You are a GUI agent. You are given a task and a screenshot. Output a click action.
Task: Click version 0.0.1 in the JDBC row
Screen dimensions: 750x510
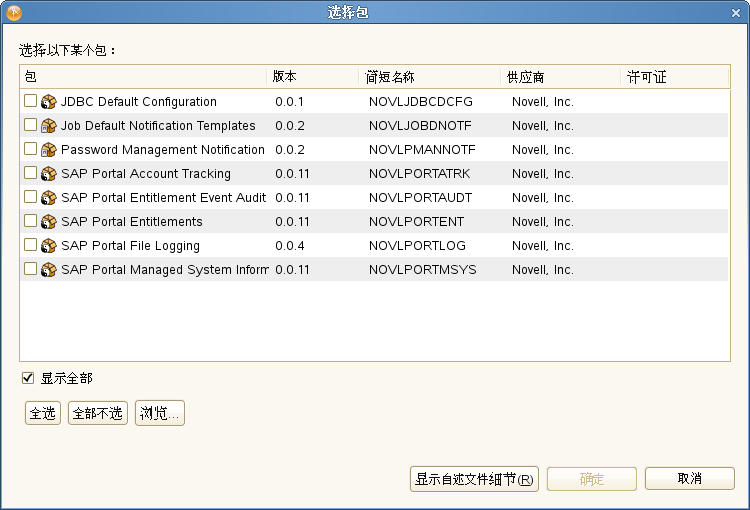(x=289, y=101)
